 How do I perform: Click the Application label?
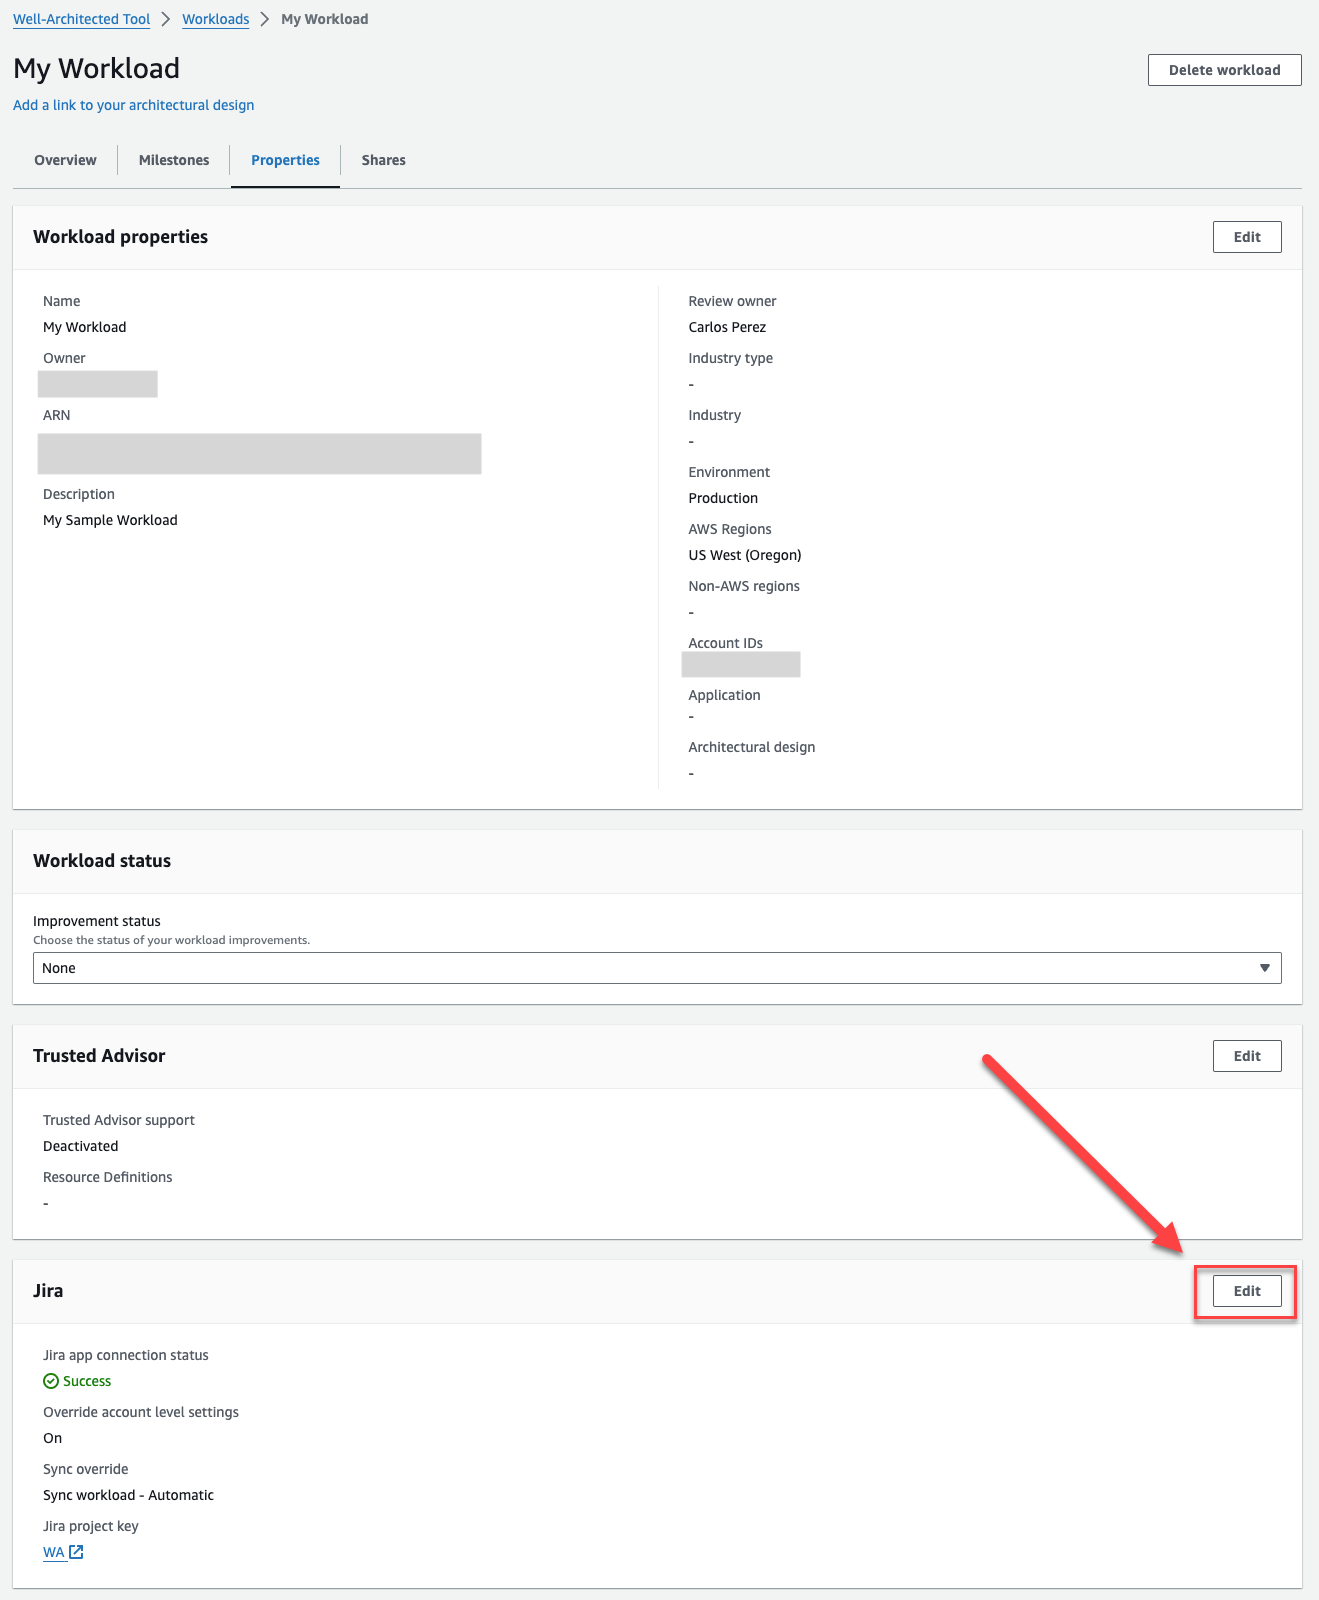coord(725,695)
